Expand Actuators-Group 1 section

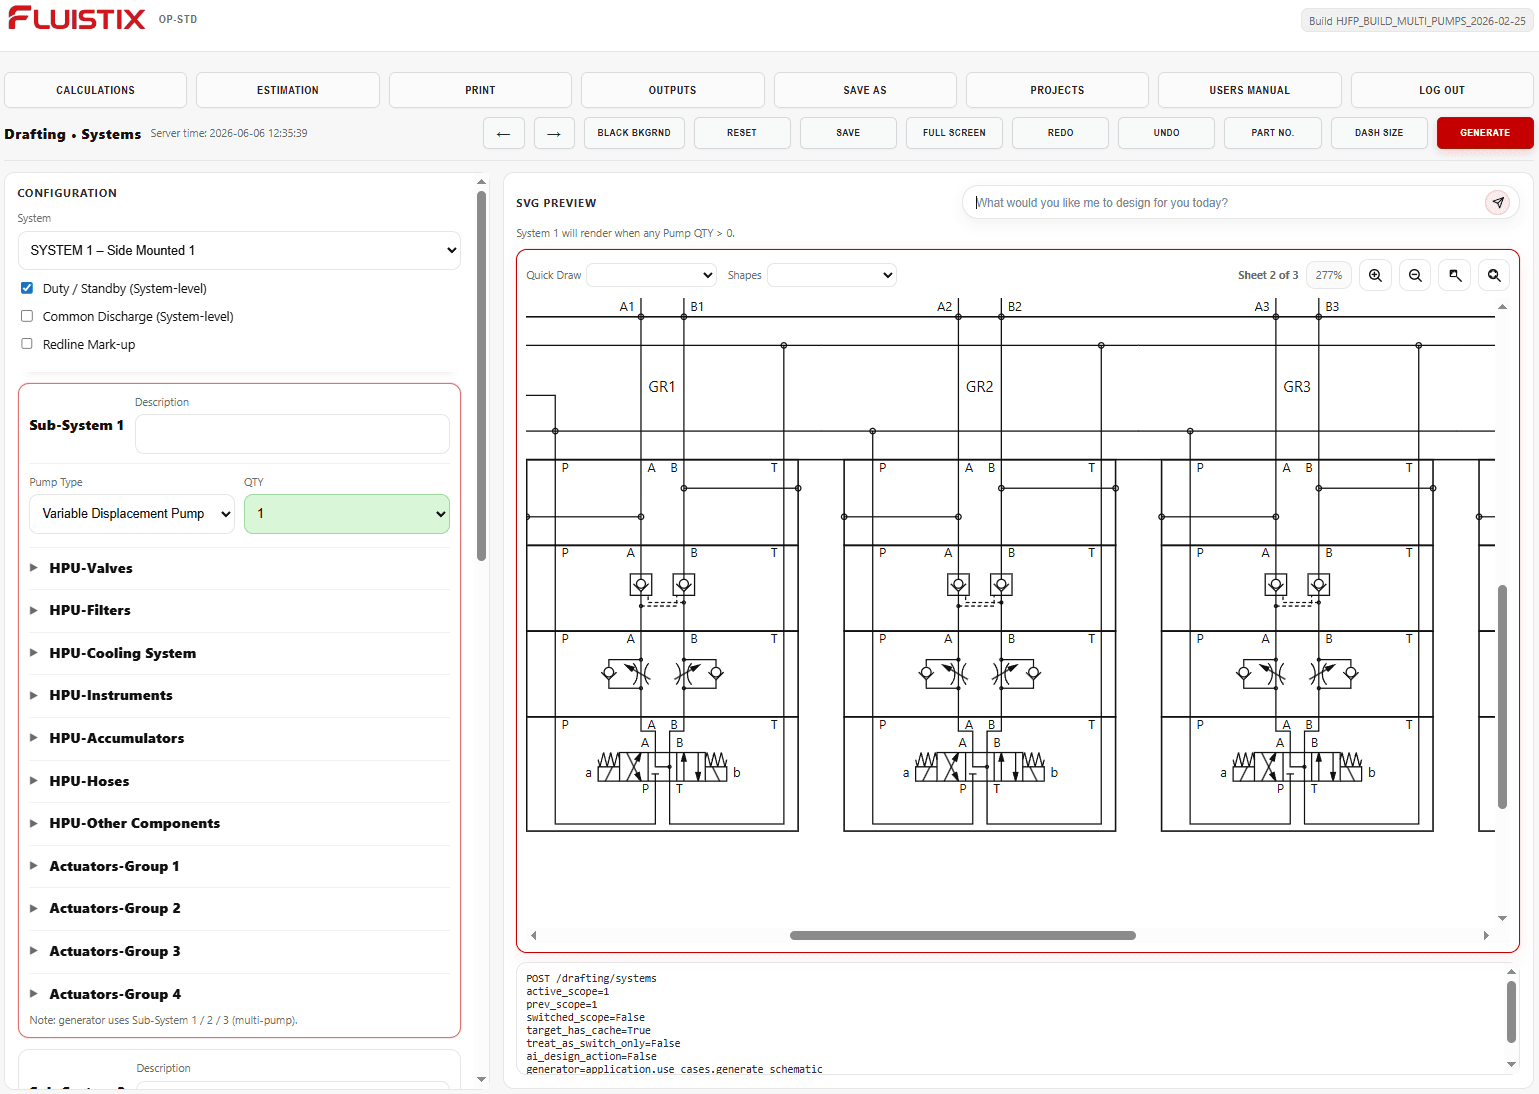240,866
